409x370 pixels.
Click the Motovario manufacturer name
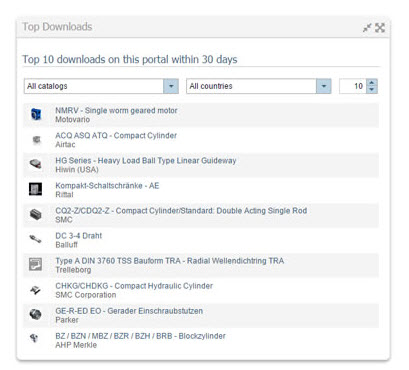point(73,120)
